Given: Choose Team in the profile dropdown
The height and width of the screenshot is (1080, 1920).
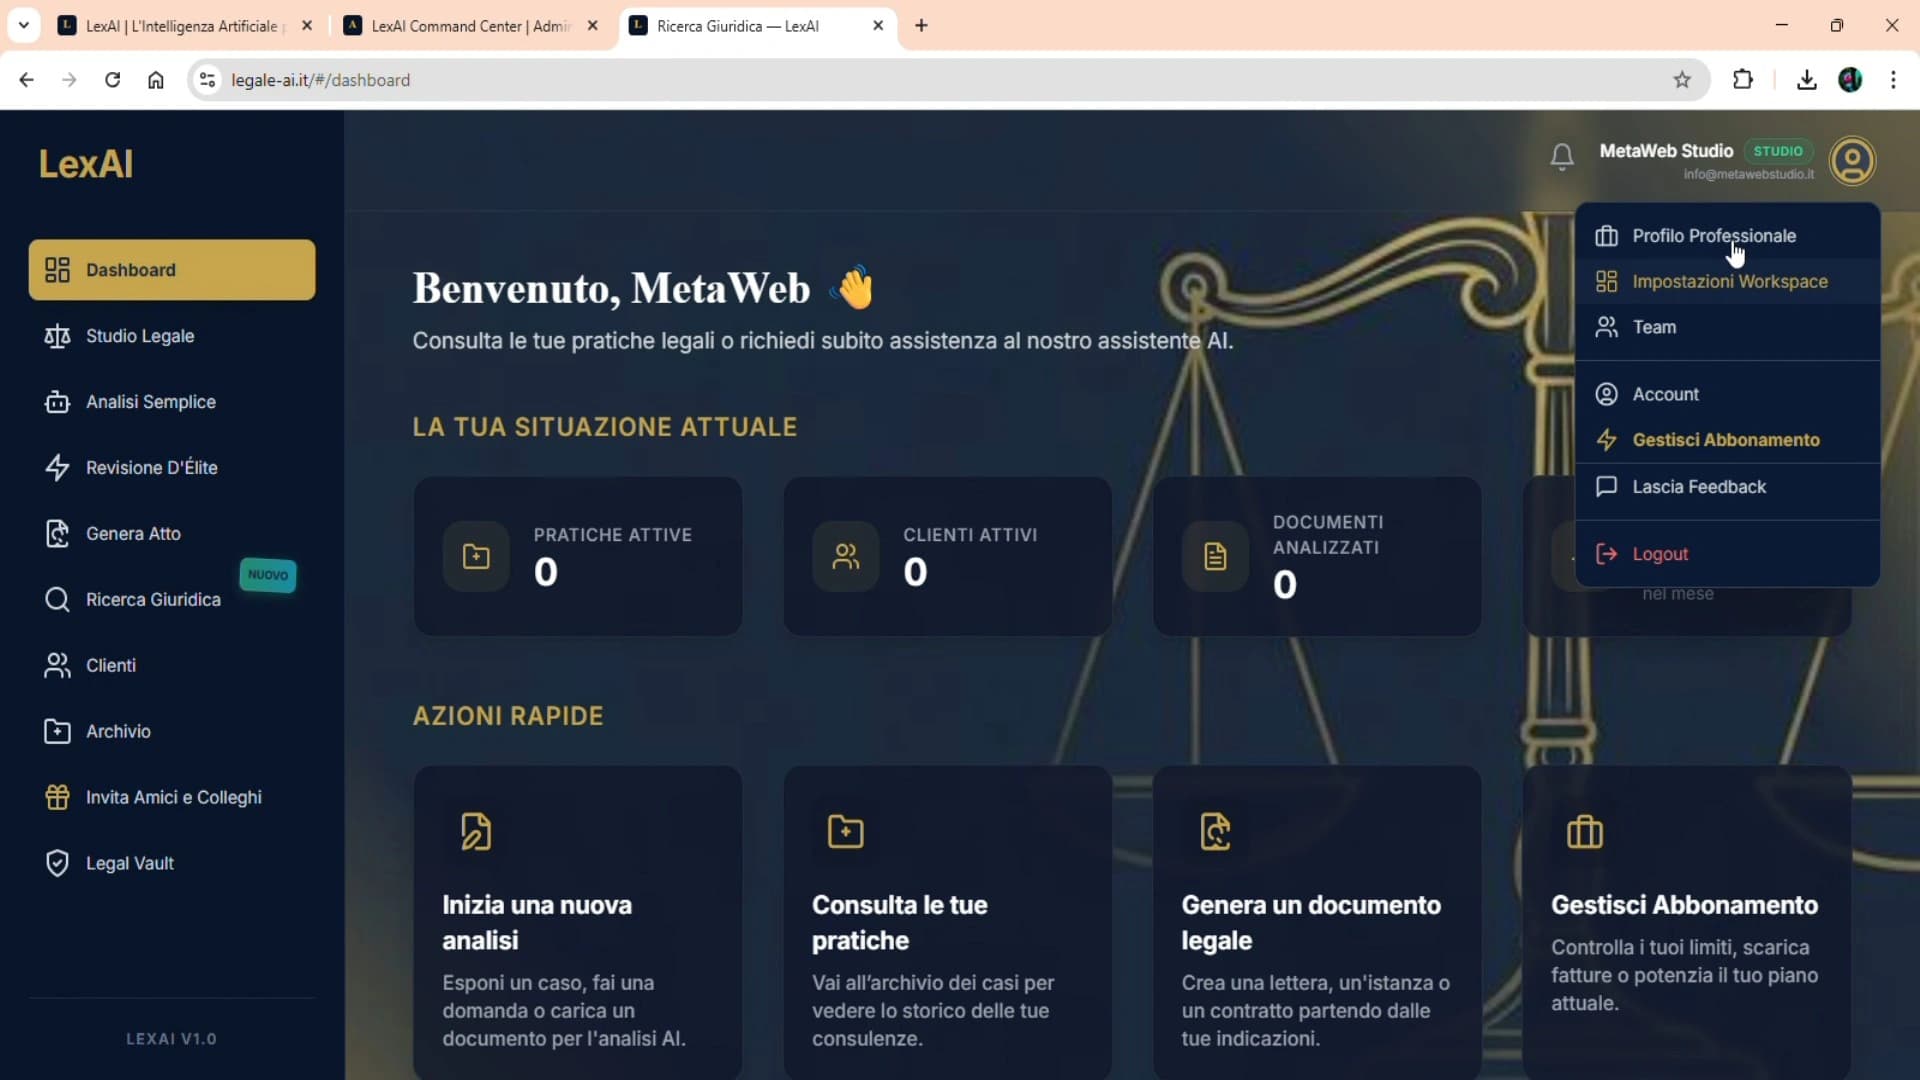Looking at the screenshot, I should pos(1654,327).
